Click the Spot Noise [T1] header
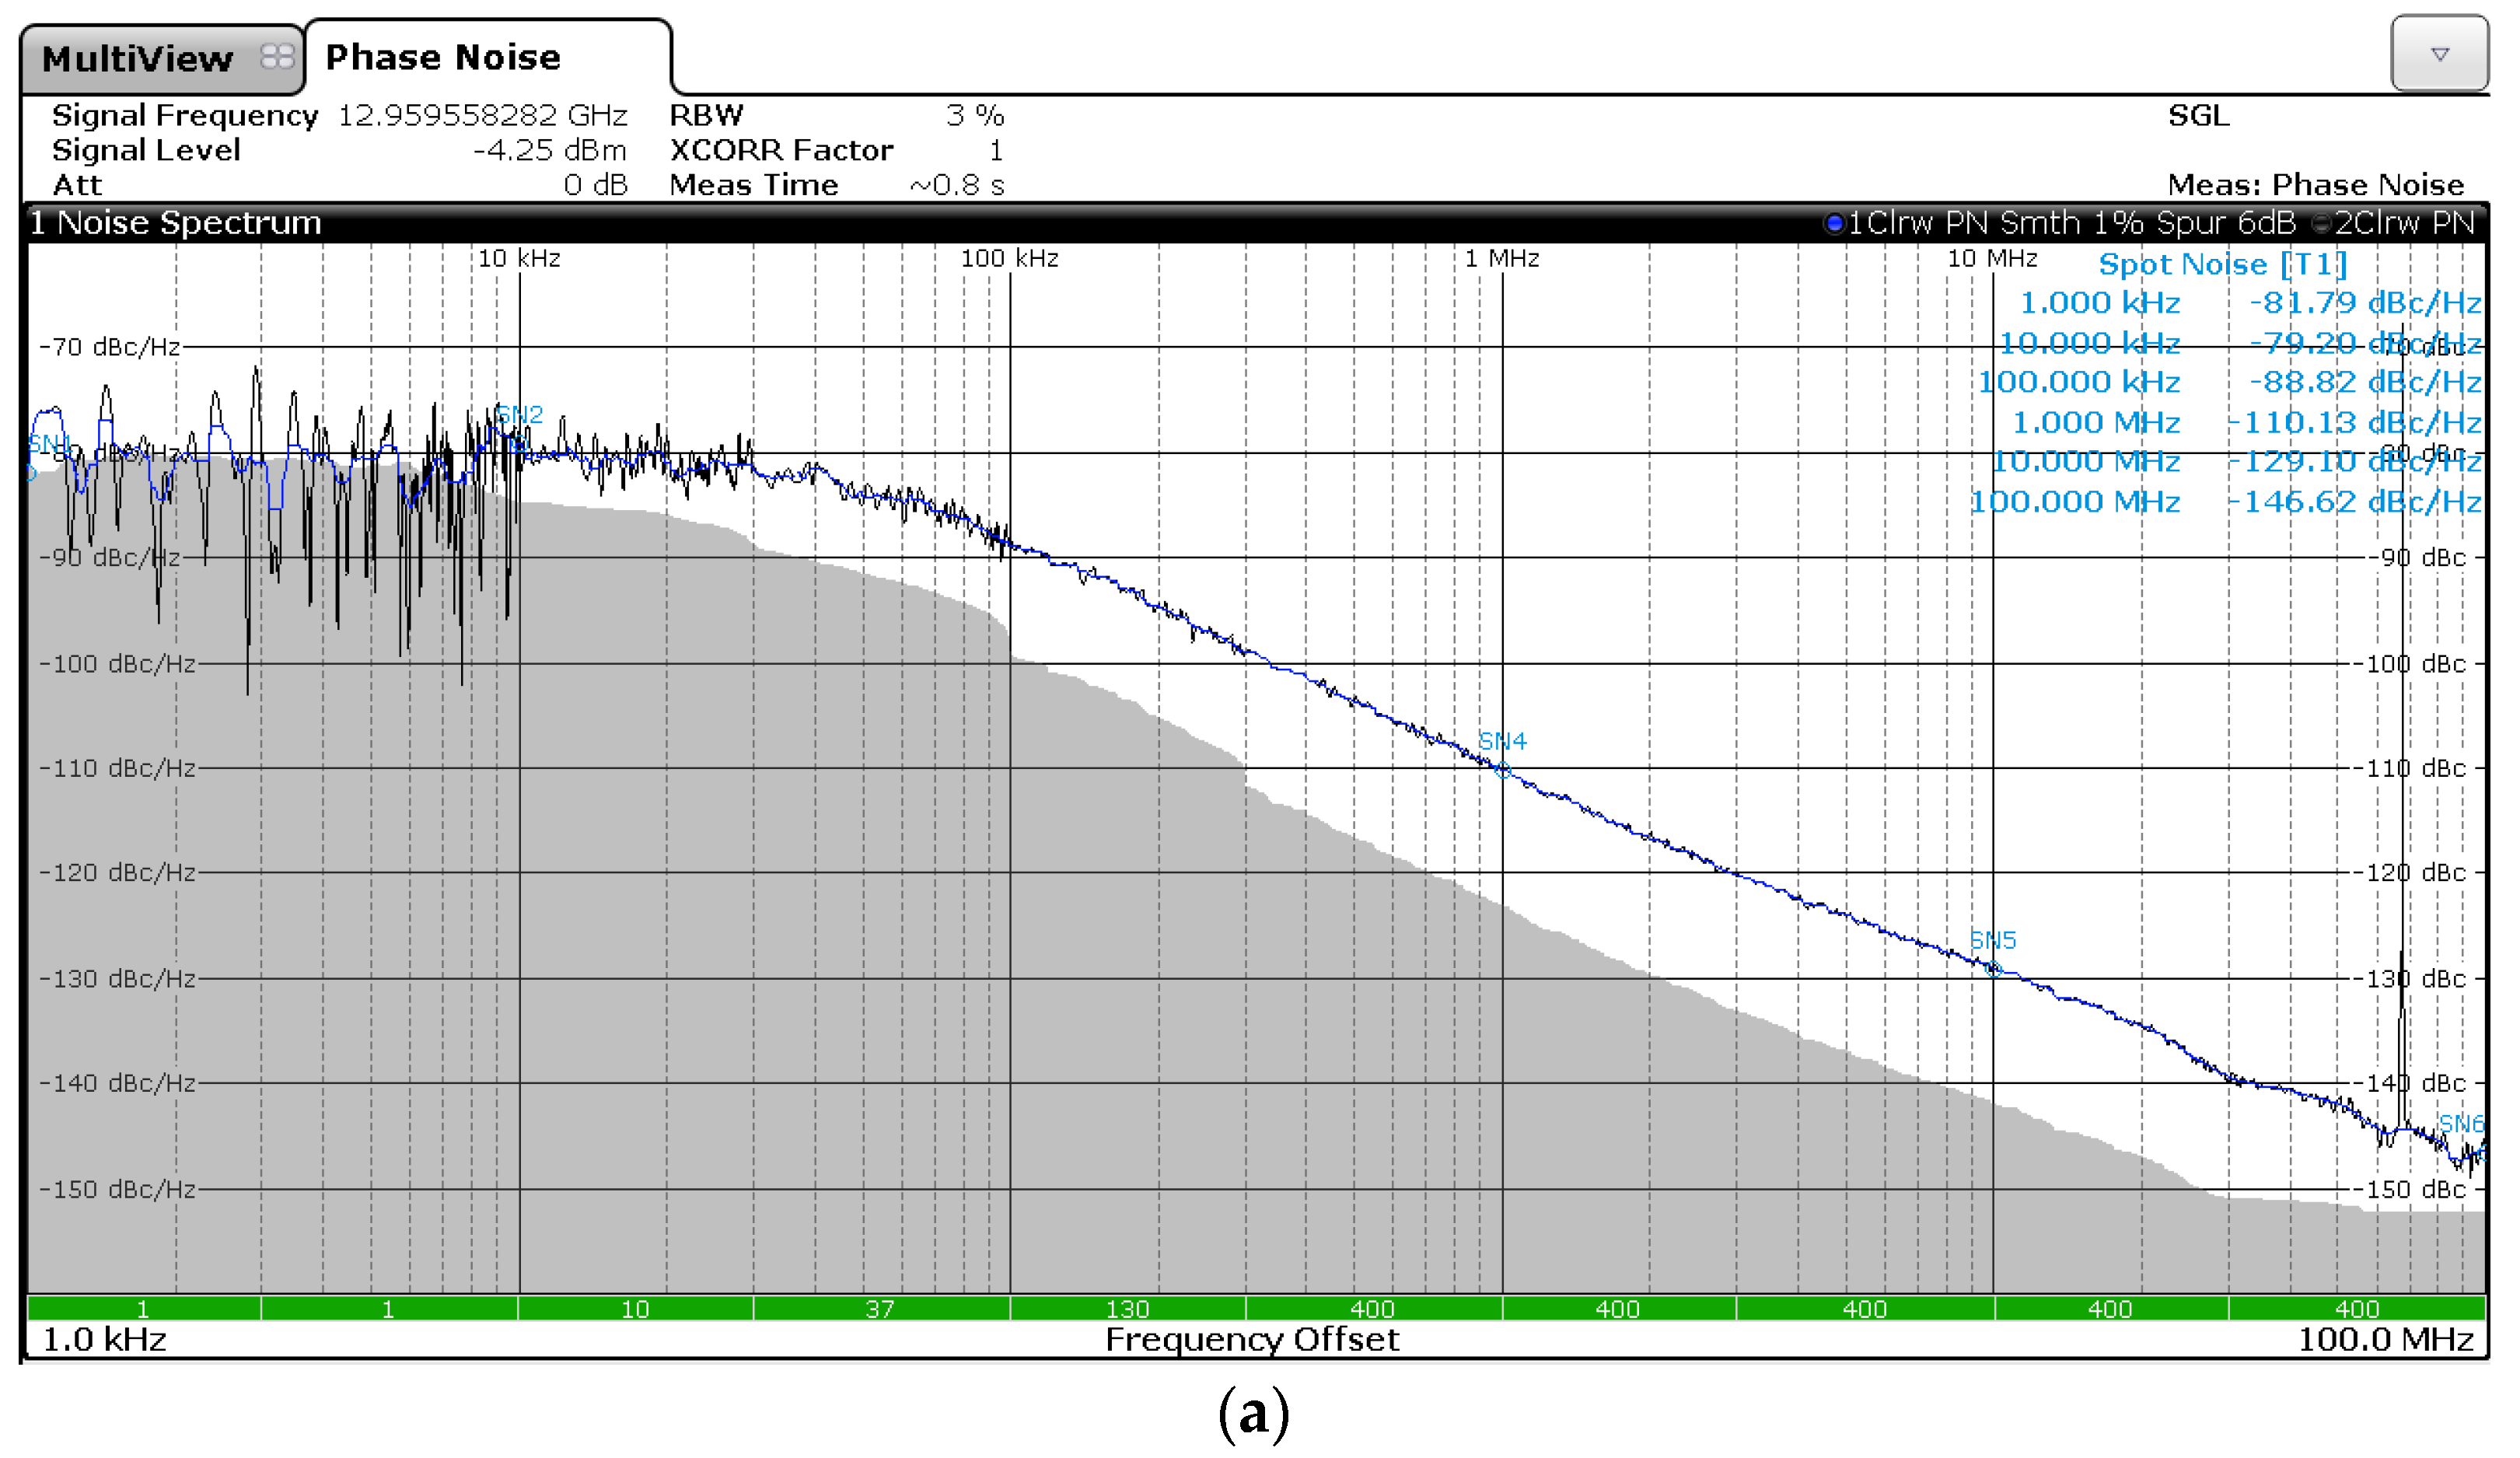 pos(2221,264)
